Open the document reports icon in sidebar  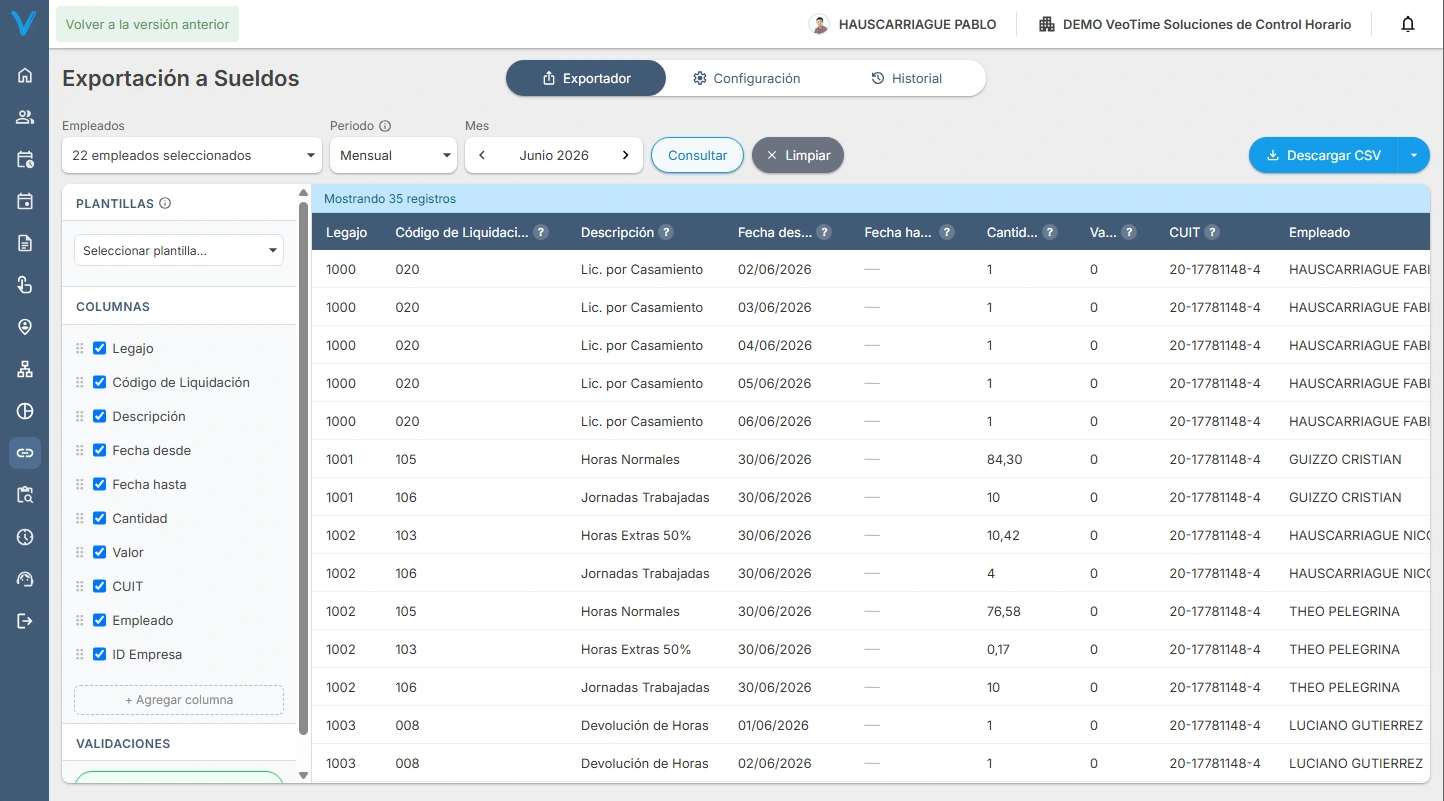25,243
